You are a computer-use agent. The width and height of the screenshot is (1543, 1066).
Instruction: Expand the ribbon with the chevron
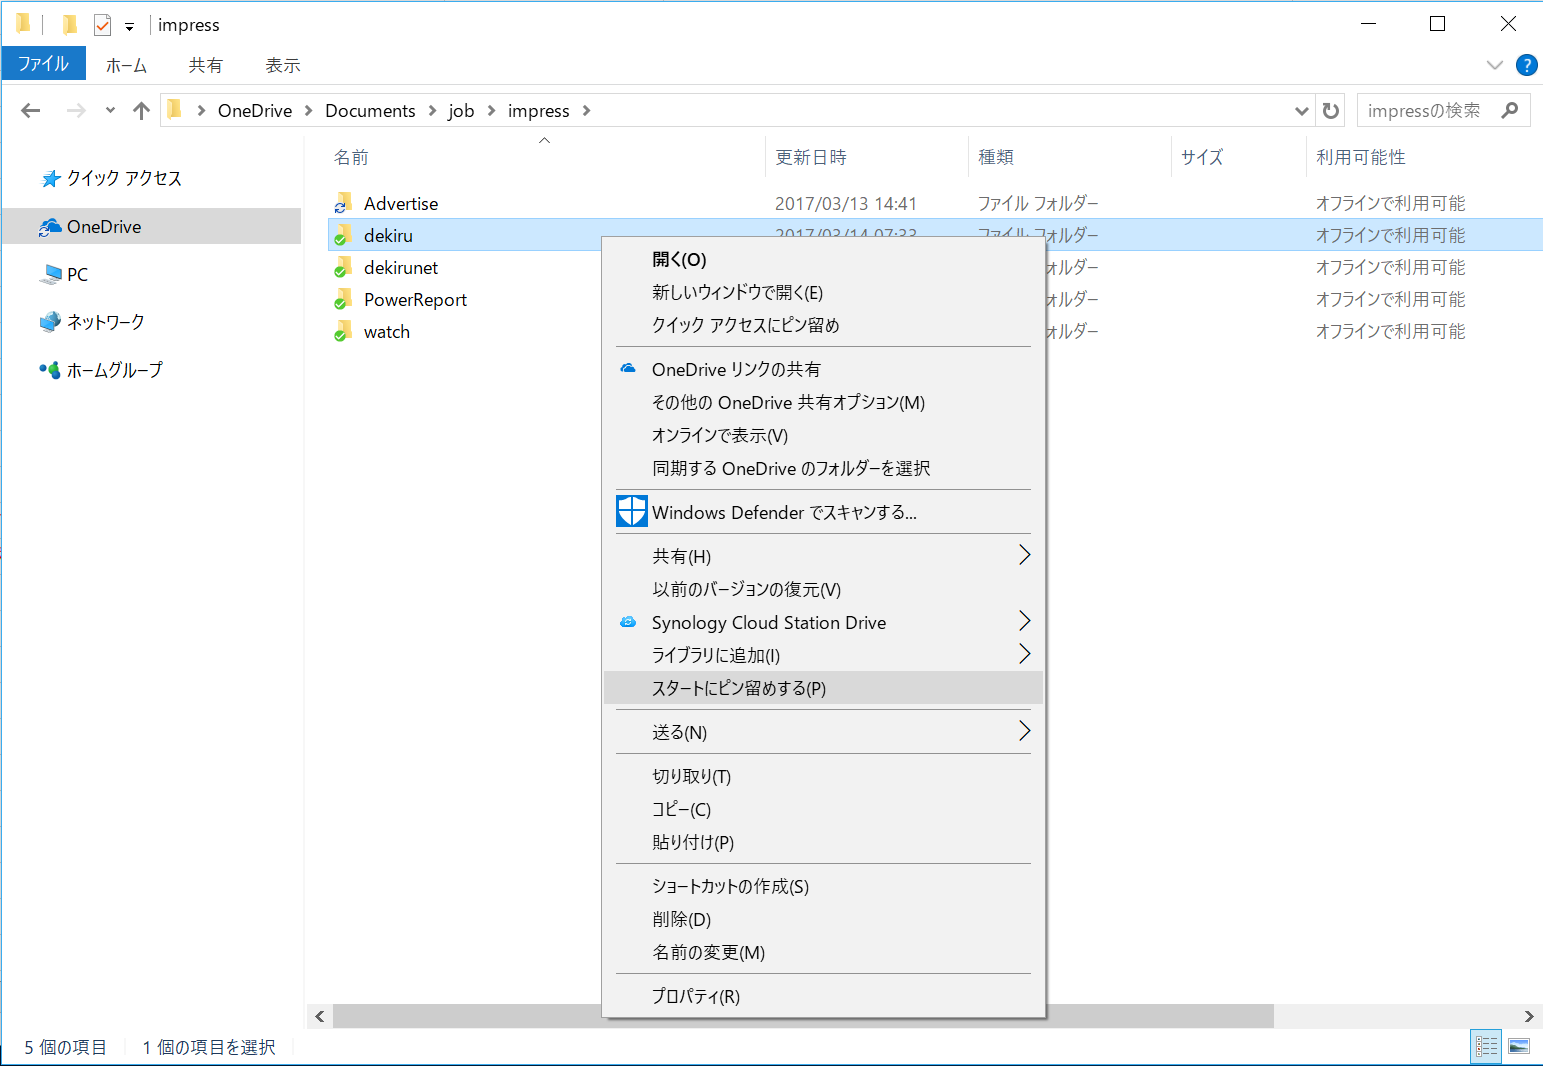[1495, 65]
